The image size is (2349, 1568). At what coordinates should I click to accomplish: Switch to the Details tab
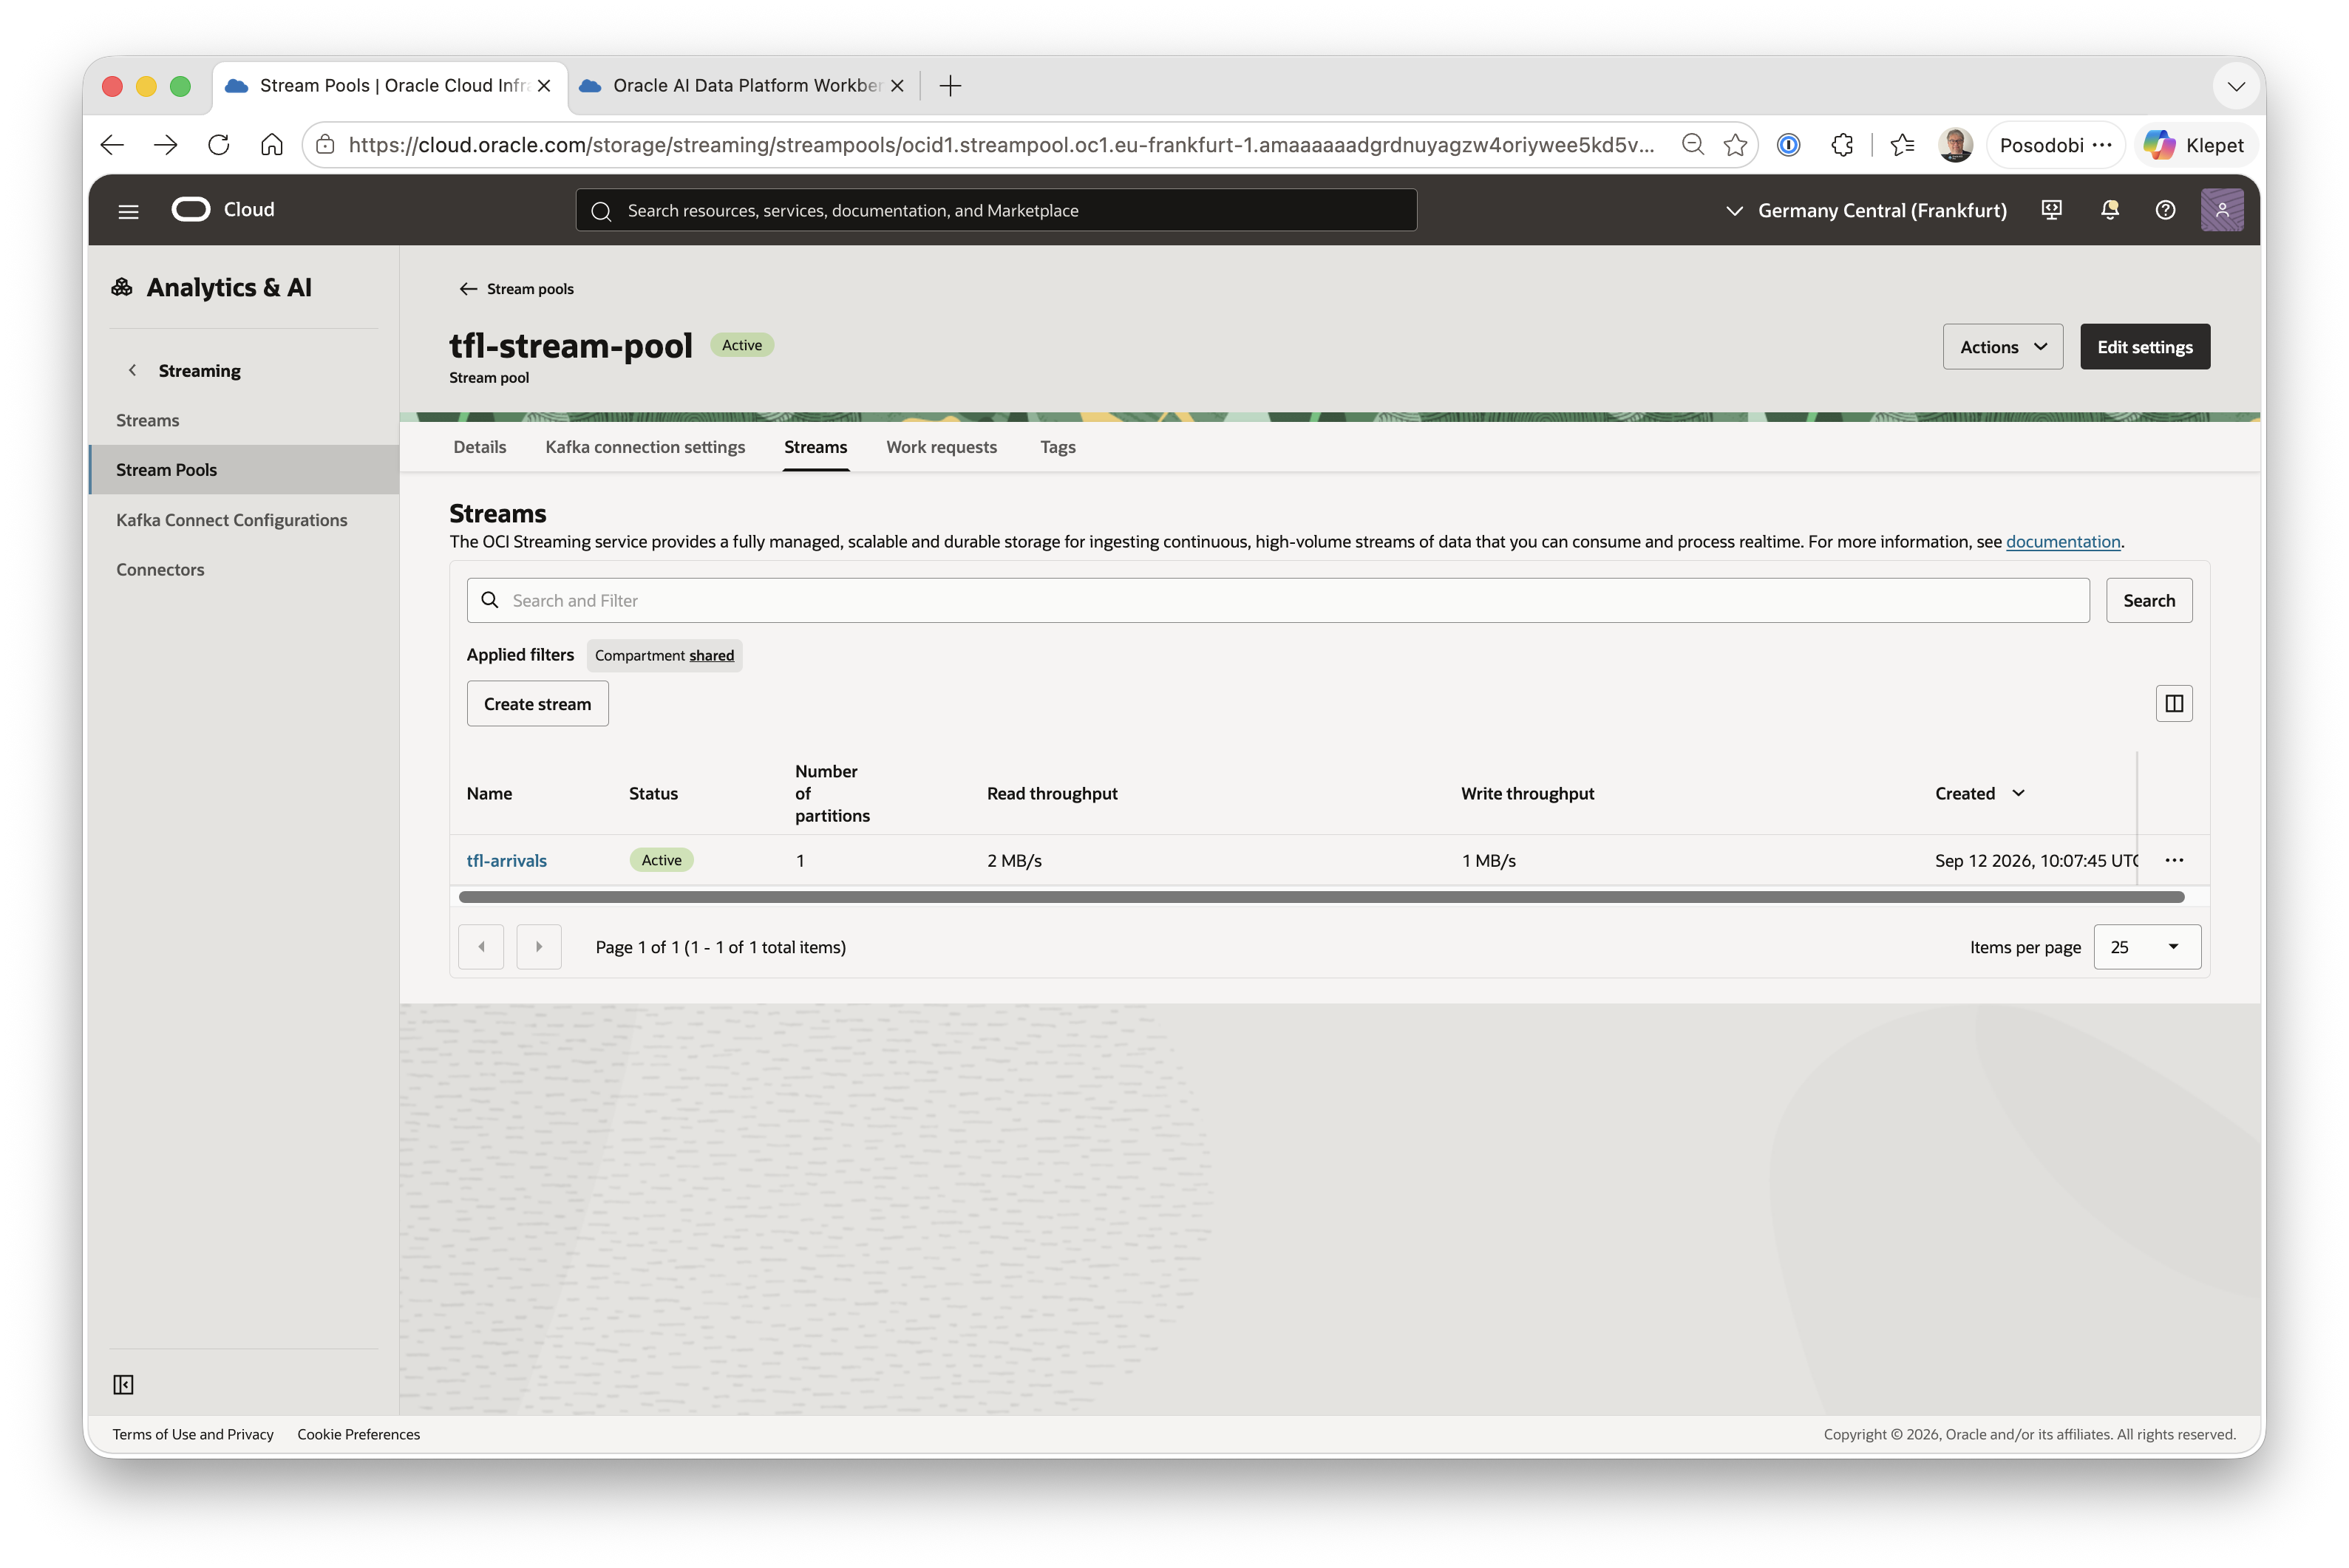coord(479,446)
